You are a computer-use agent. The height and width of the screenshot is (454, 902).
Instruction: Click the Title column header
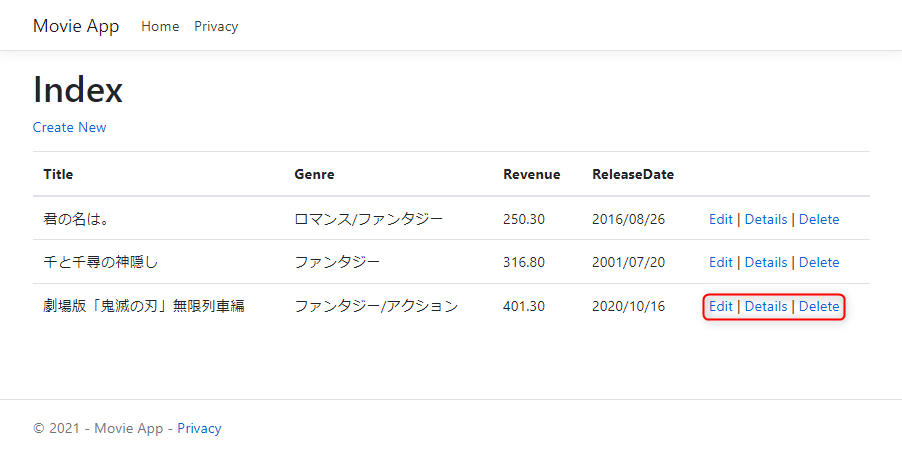(58, 174)
